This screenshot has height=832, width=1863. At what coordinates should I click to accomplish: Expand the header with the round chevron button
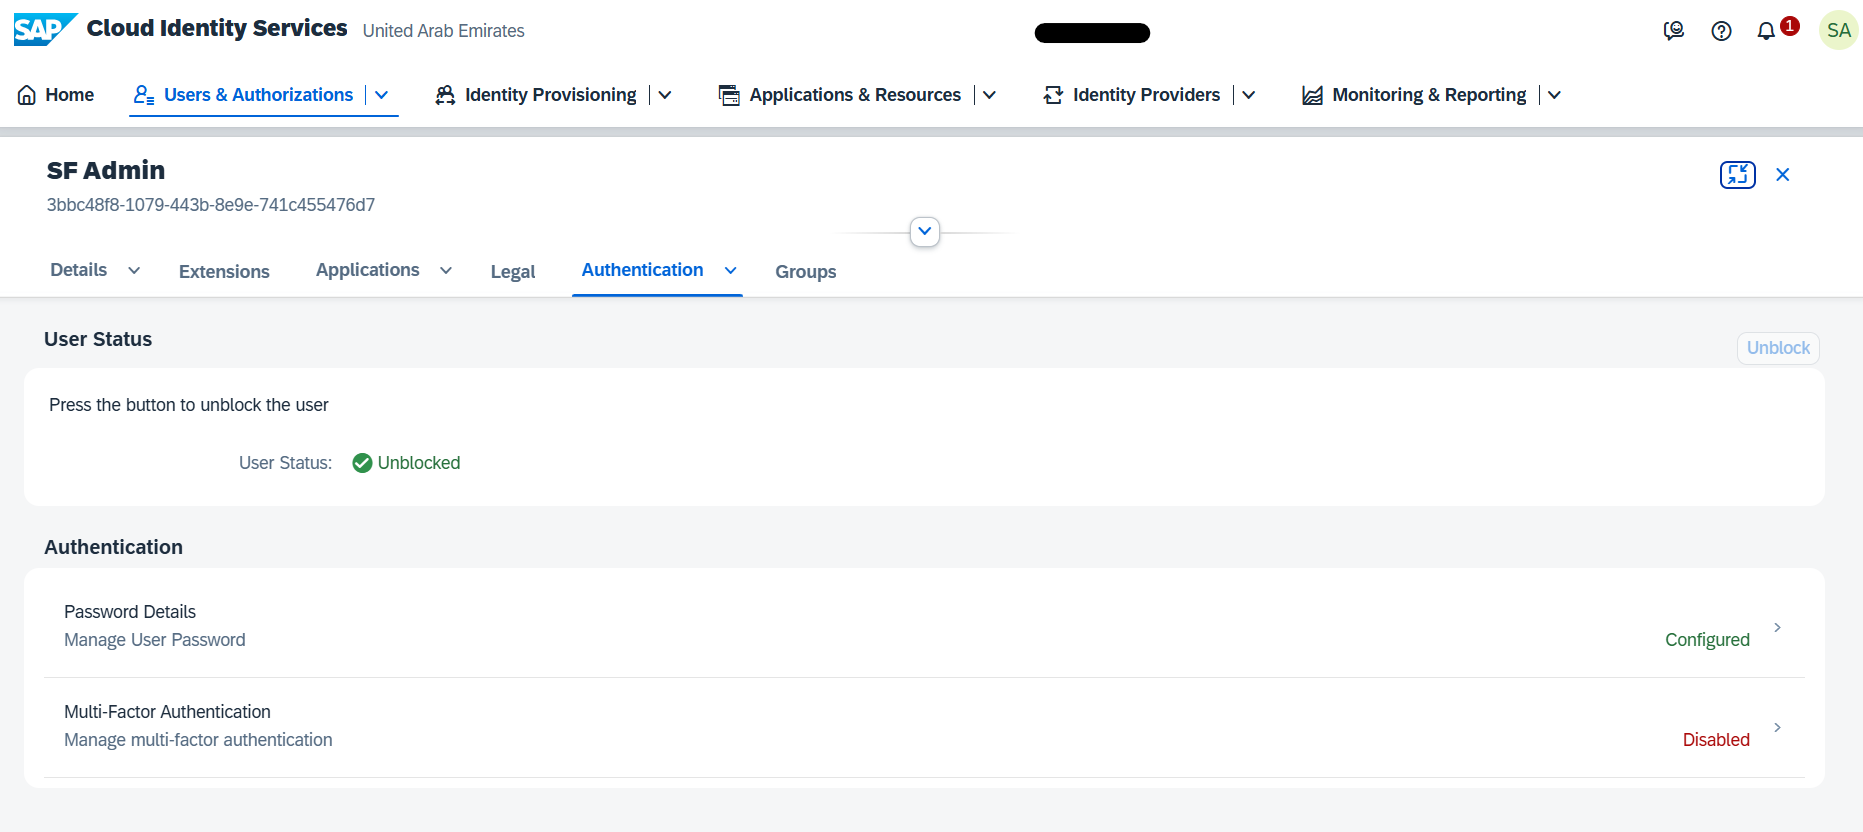pos(925,232)
